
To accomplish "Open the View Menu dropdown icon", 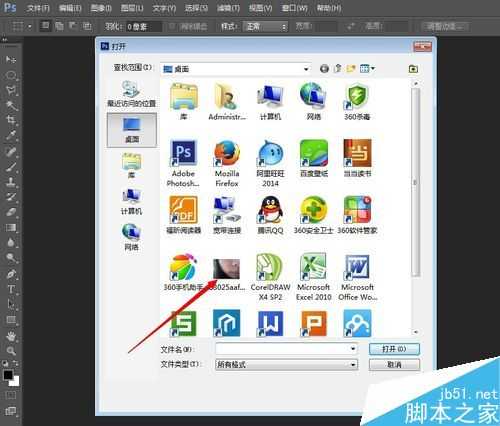I will click(x=367, y=69).
